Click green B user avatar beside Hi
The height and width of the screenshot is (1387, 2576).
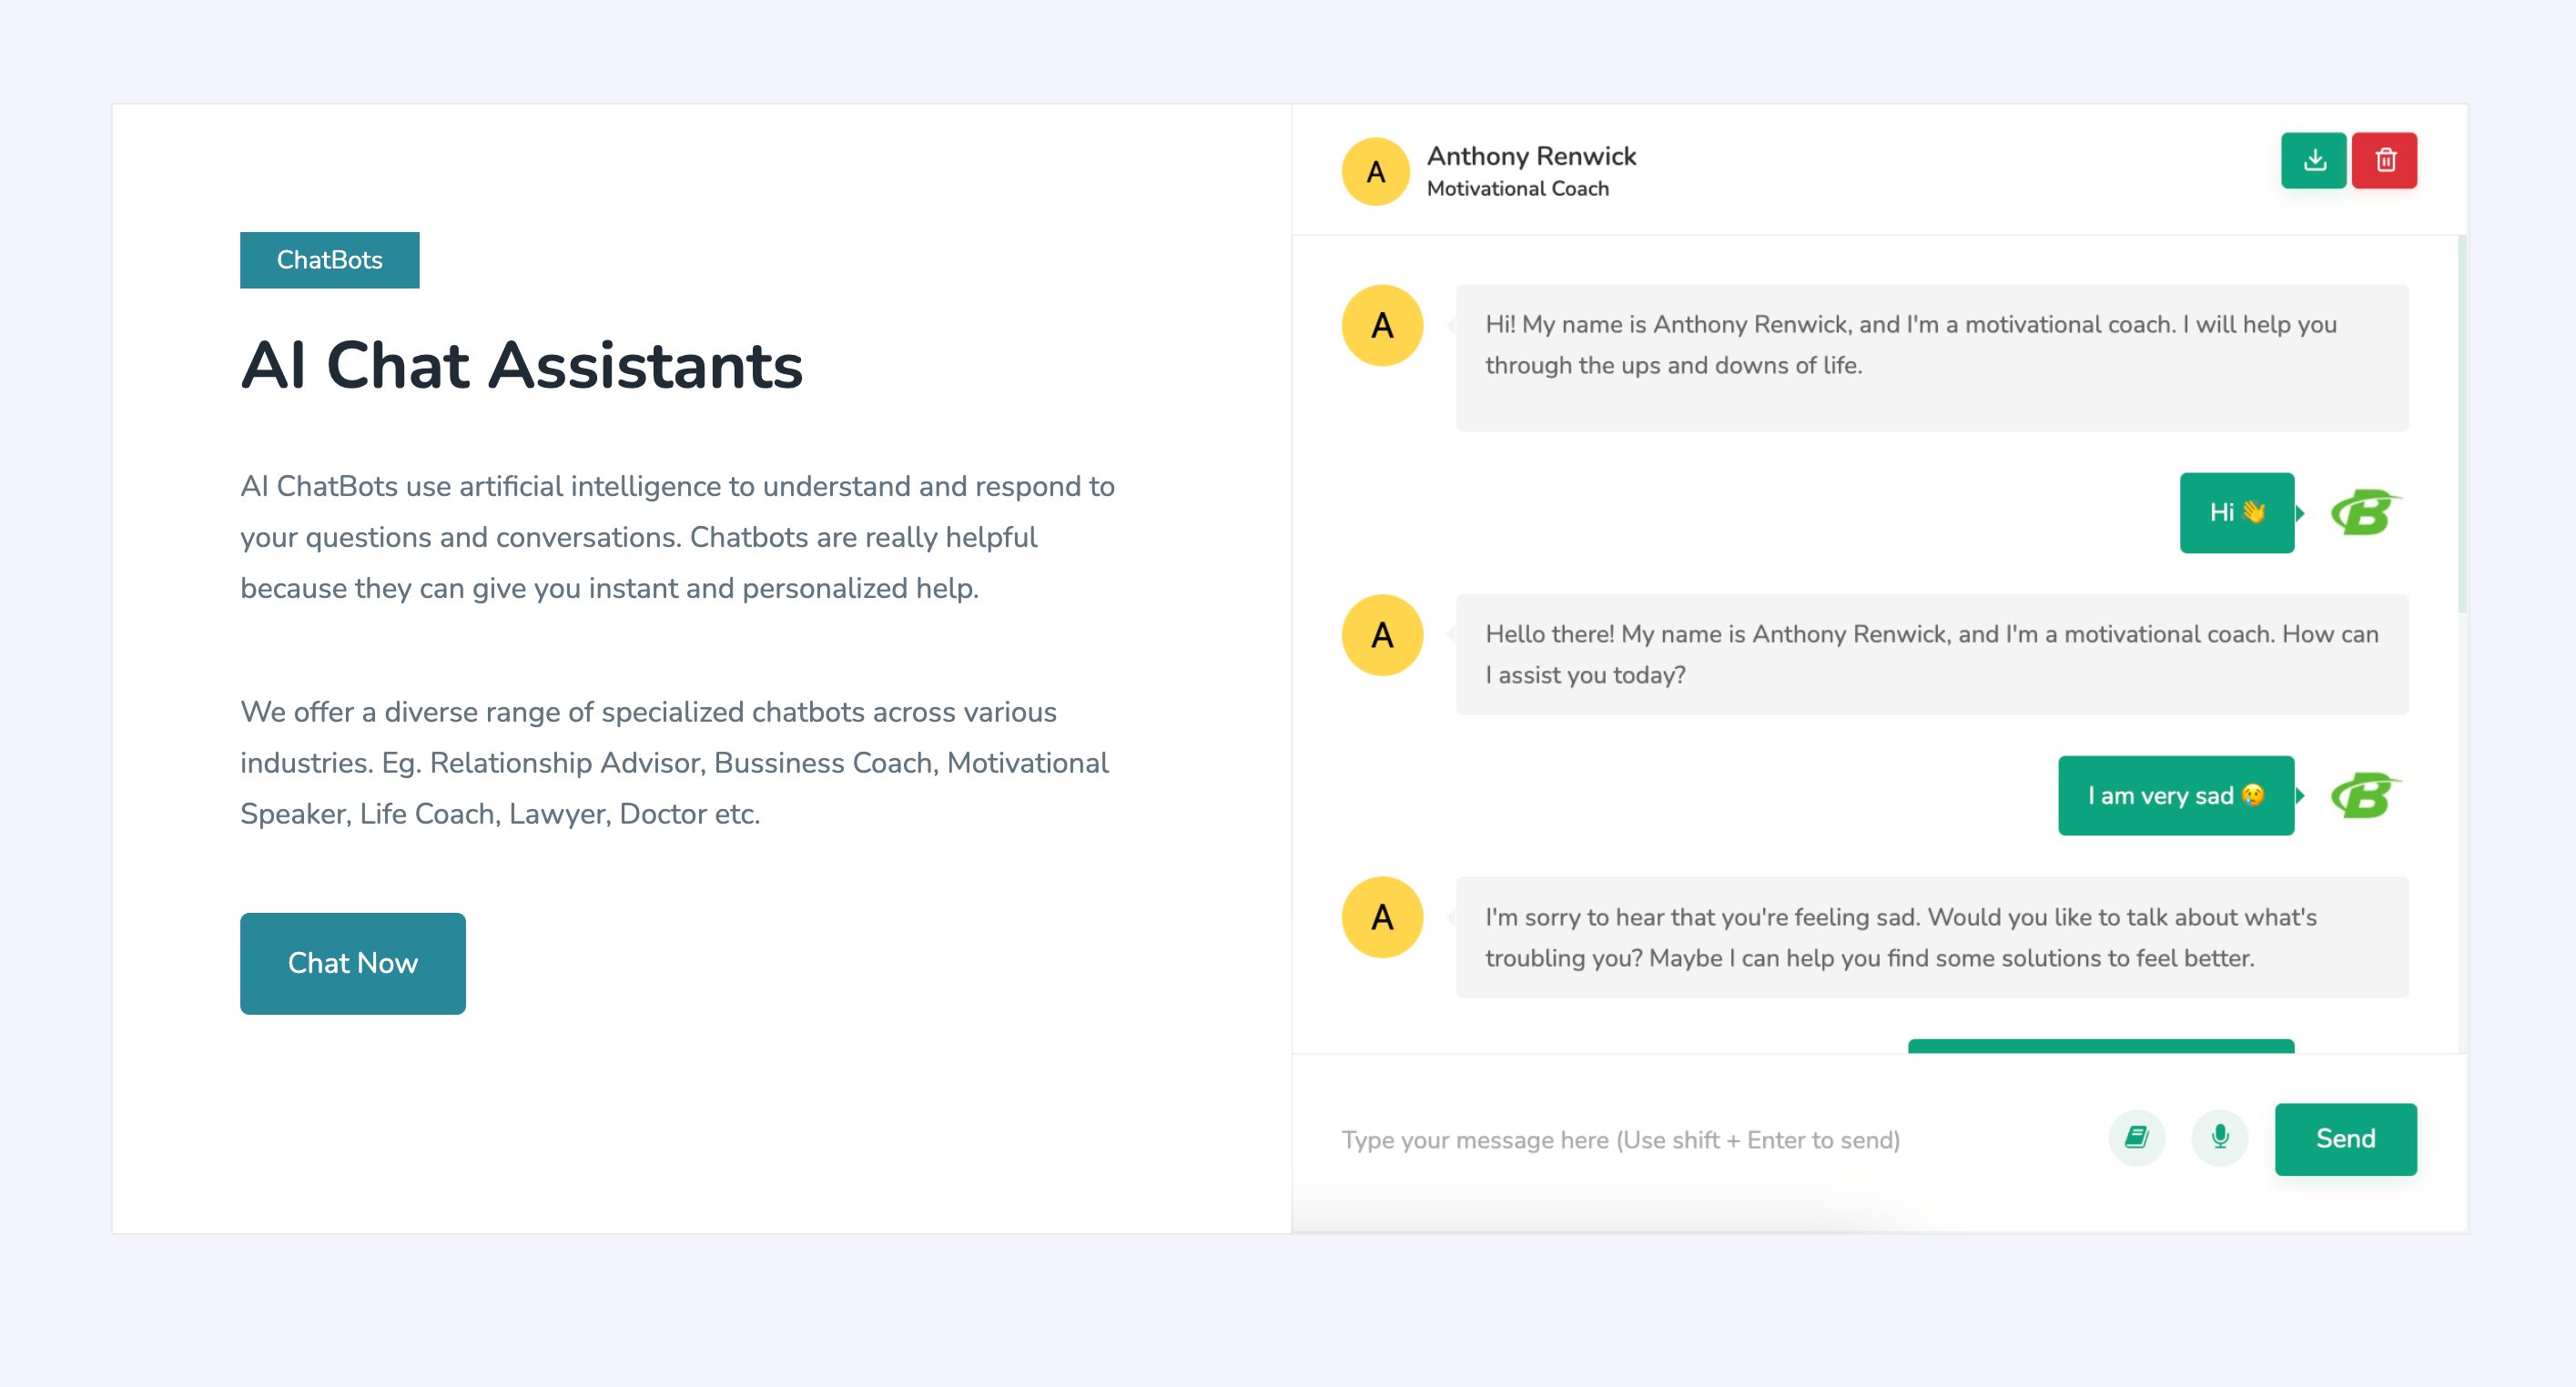click(x=2364, y=513)
